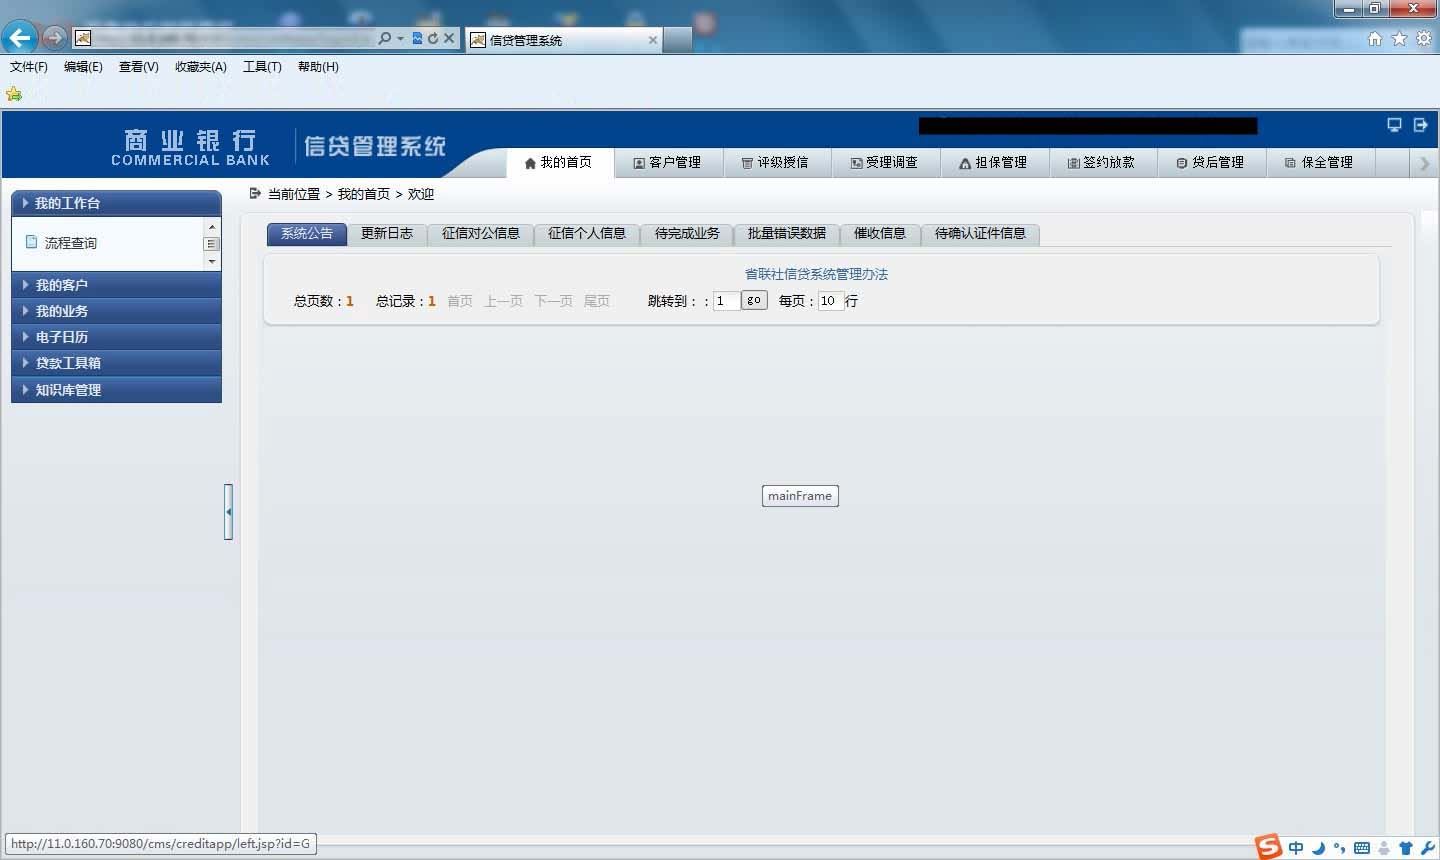1440x860 pixels.
Task: Click the Sogou input method S logo
Action: [x=1269, y=846]
